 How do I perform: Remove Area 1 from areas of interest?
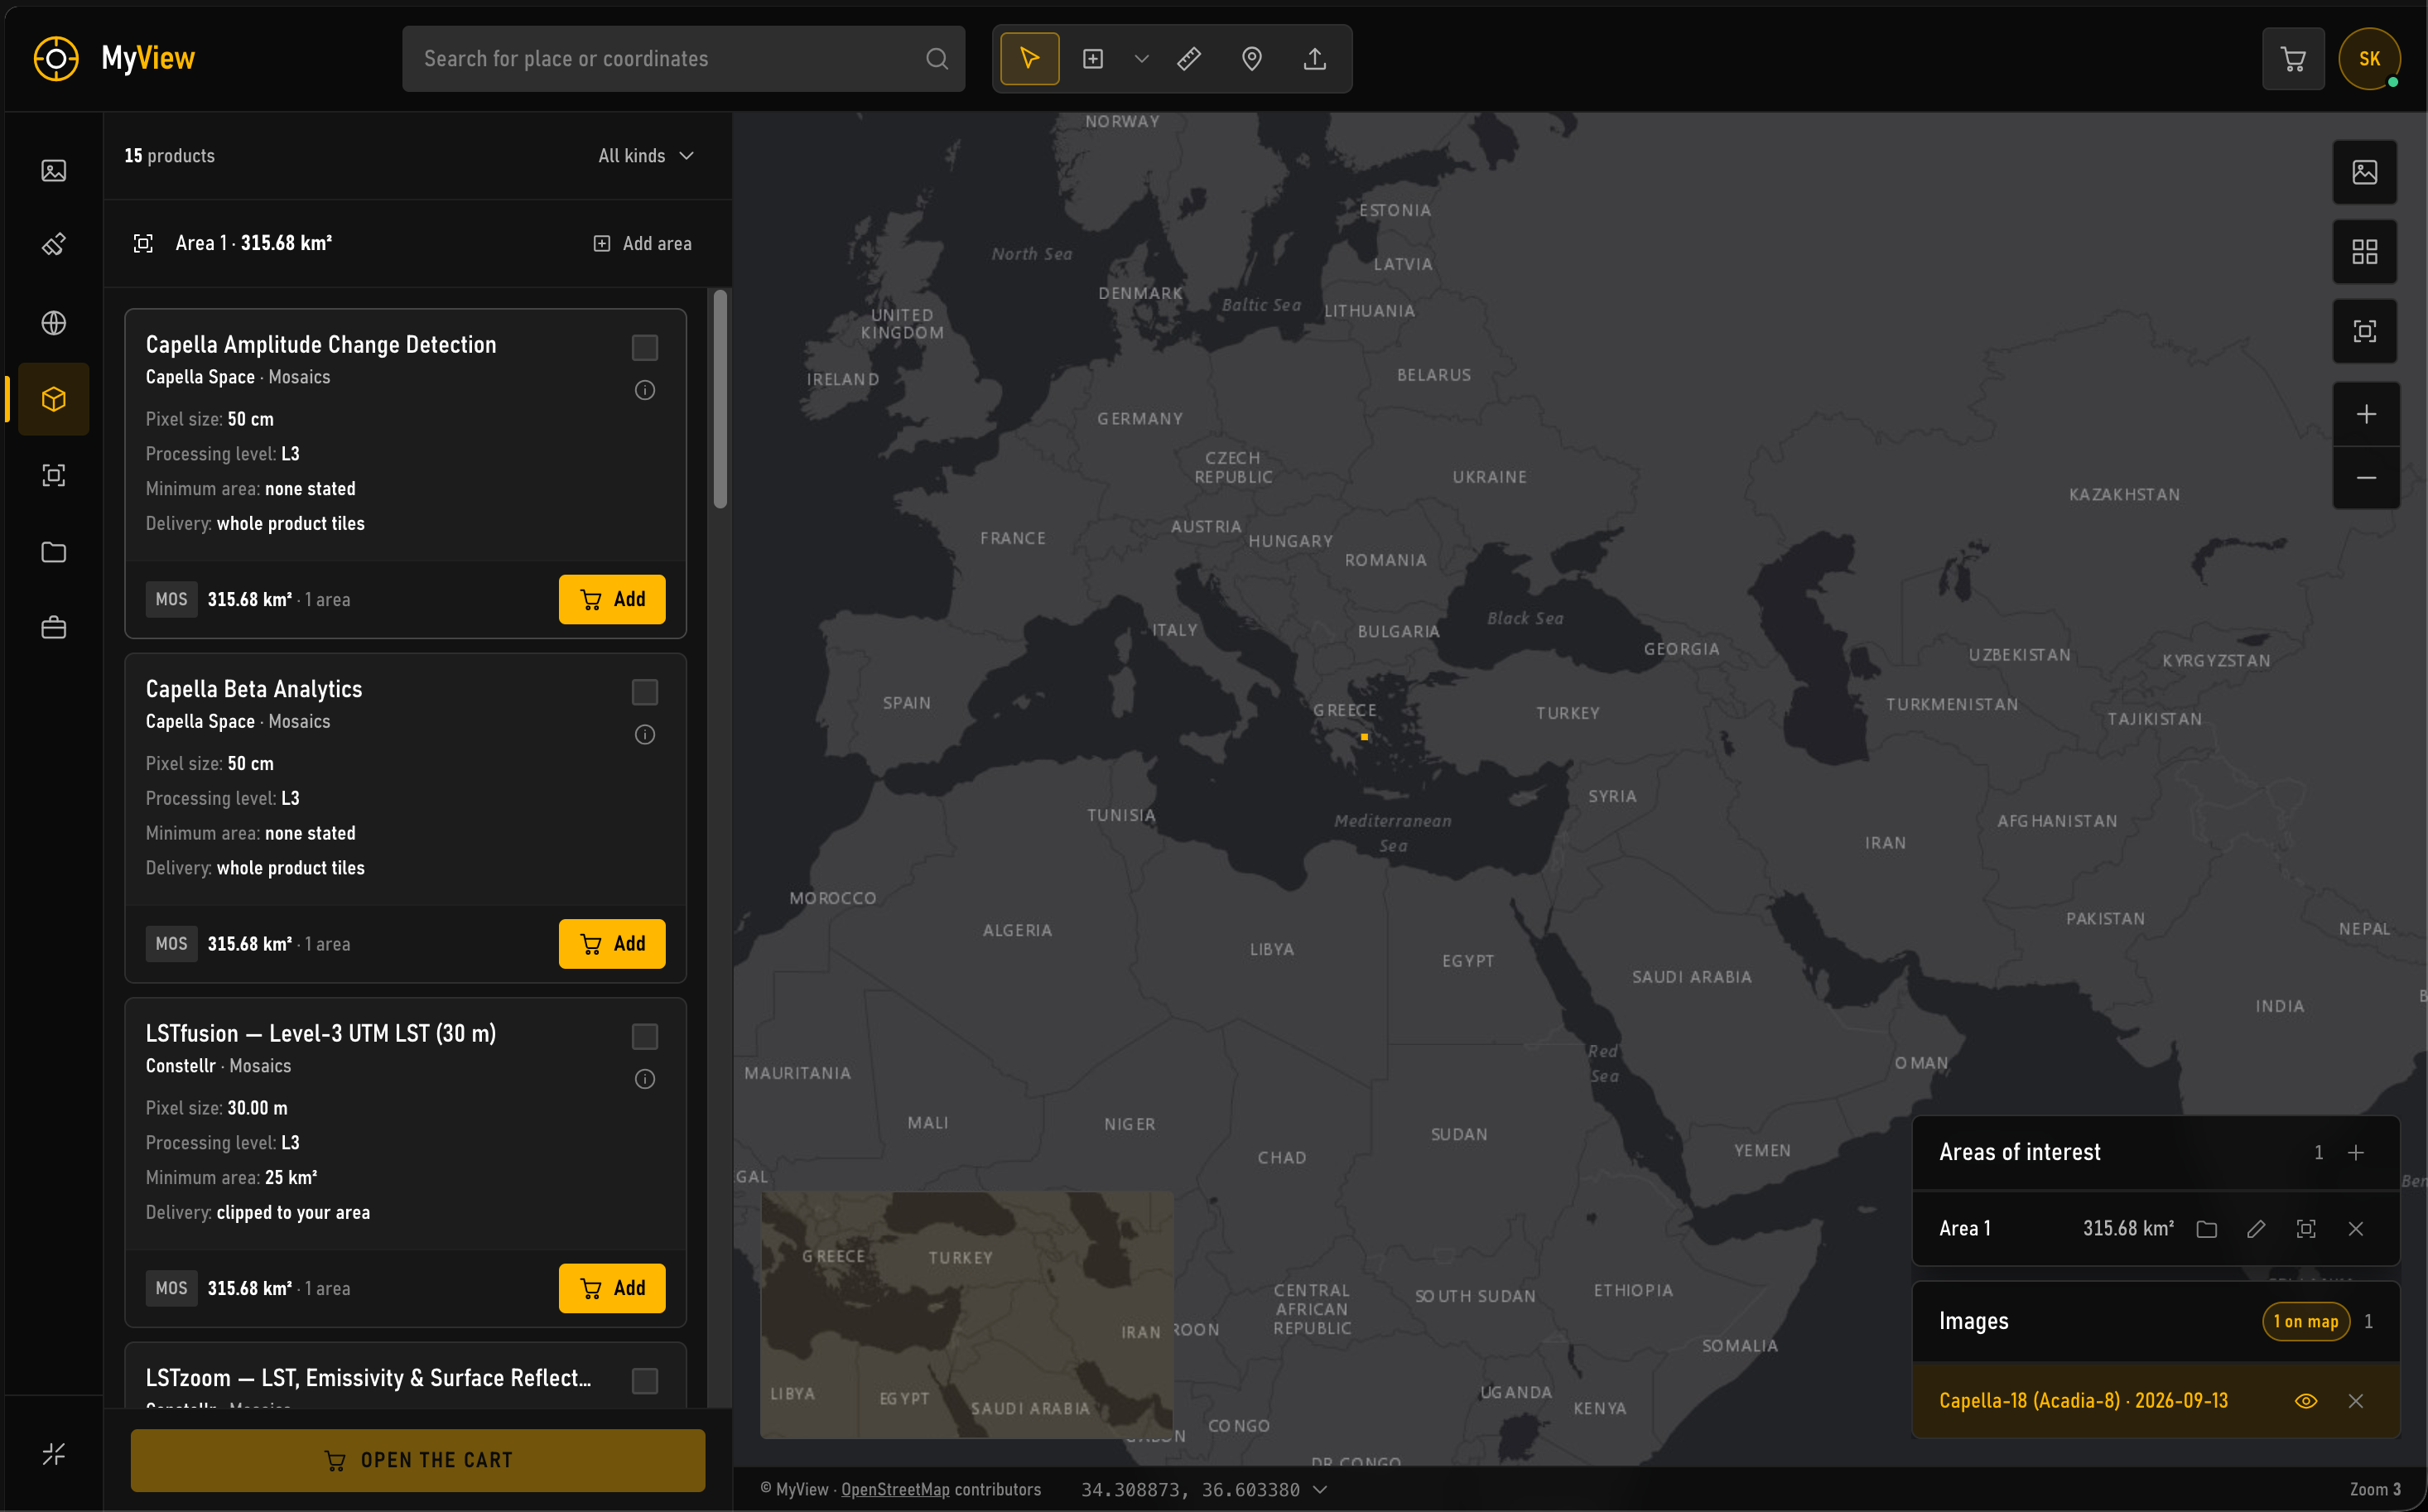click(2356, 1229)
